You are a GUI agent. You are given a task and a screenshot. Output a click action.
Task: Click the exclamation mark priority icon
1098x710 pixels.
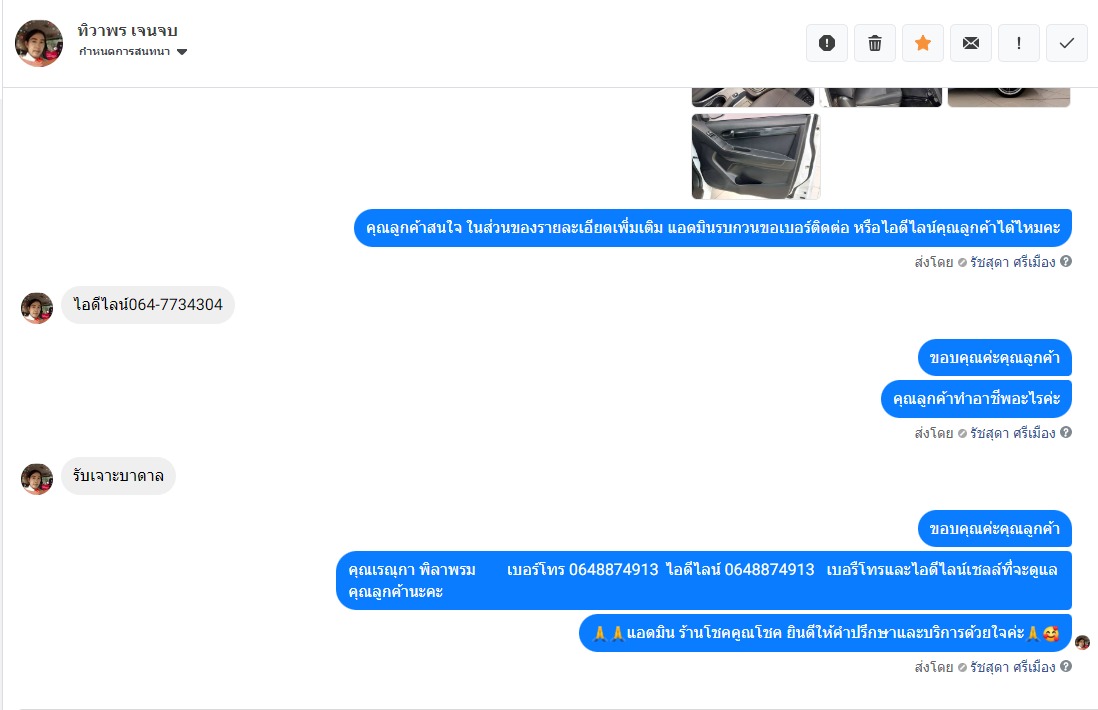click(1019, 43)
